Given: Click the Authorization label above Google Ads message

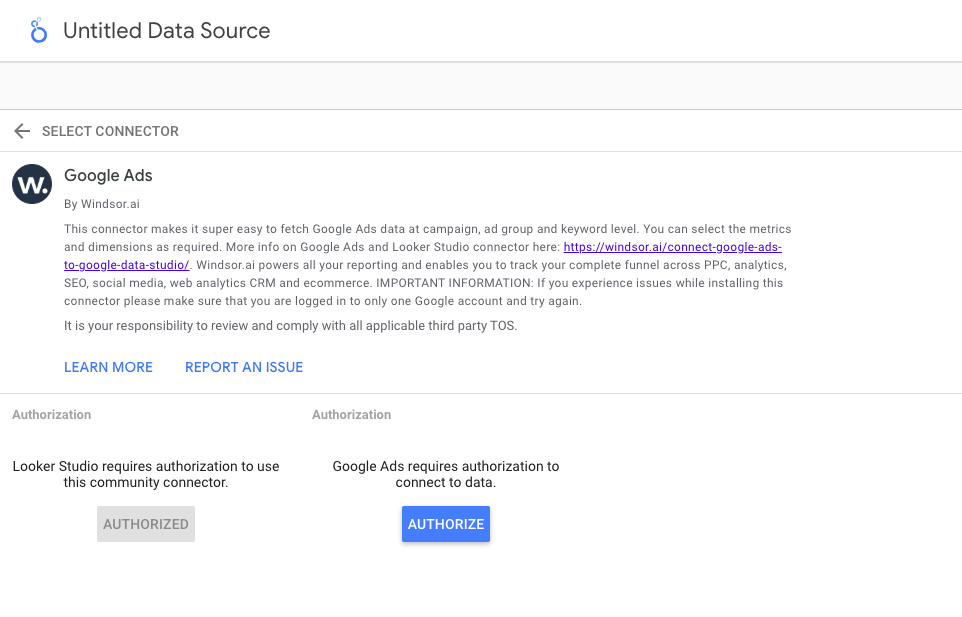Looking at the screenshot, I should click(352, 415).
